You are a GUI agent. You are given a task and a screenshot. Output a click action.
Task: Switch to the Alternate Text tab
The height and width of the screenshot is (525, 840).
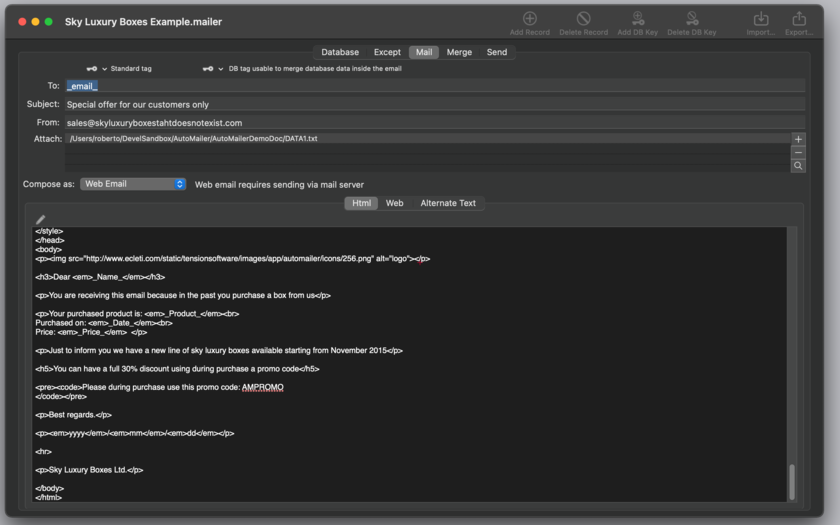click(448, 203)
